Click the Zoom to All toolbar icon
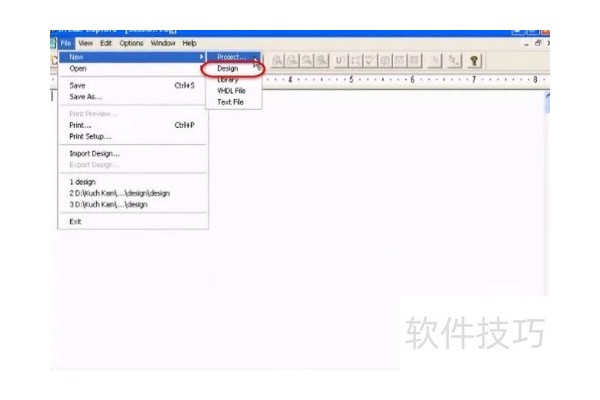The width and height of the screenshot is (600, 400). 322,61
